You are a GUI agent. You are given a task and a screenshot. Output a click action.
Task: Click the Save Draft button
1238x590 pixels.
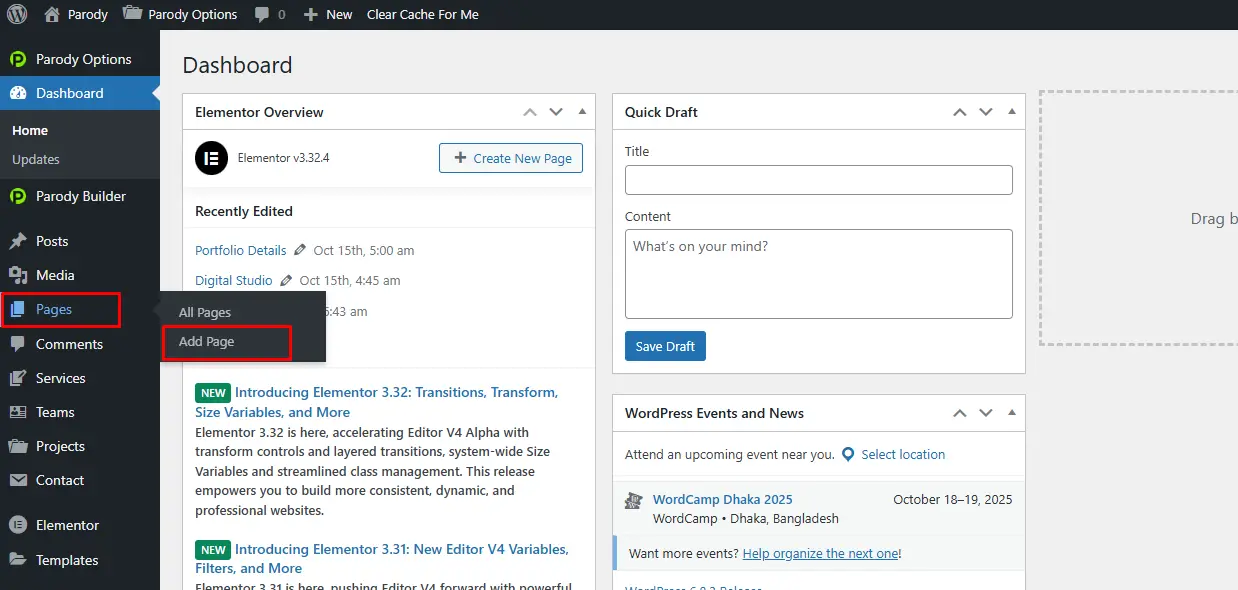tap(665, 346)
